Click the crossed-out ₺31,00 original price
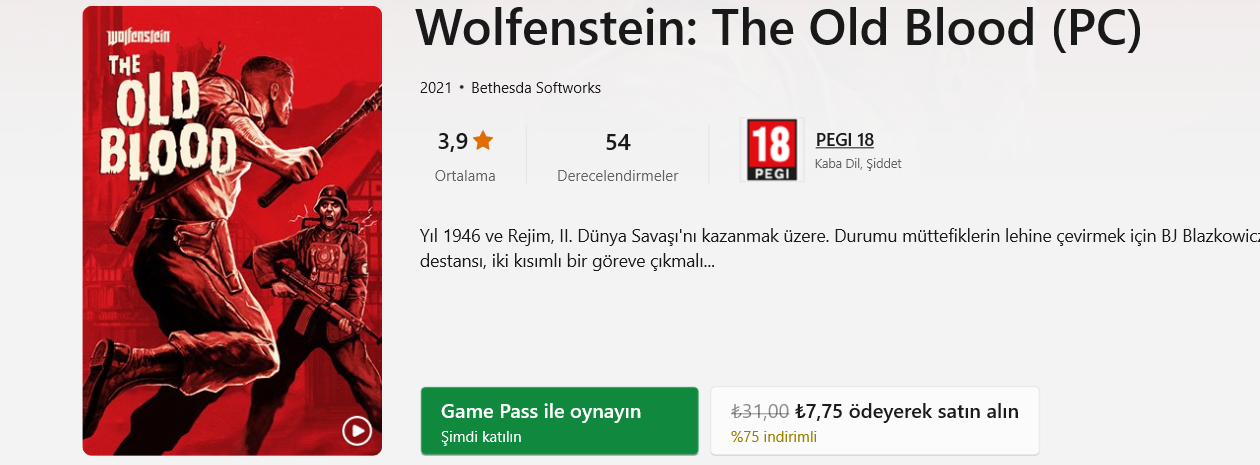 (760, 411)
